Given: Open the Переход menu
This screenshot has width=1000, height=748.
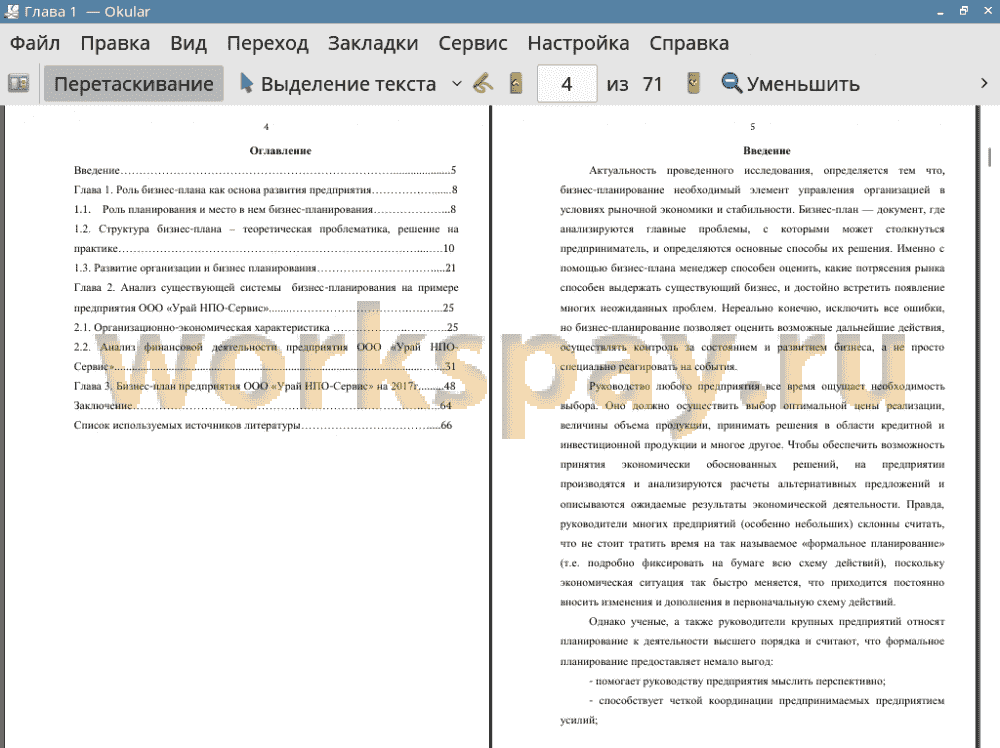Looking at the screenshot, I should click(268, 43).
